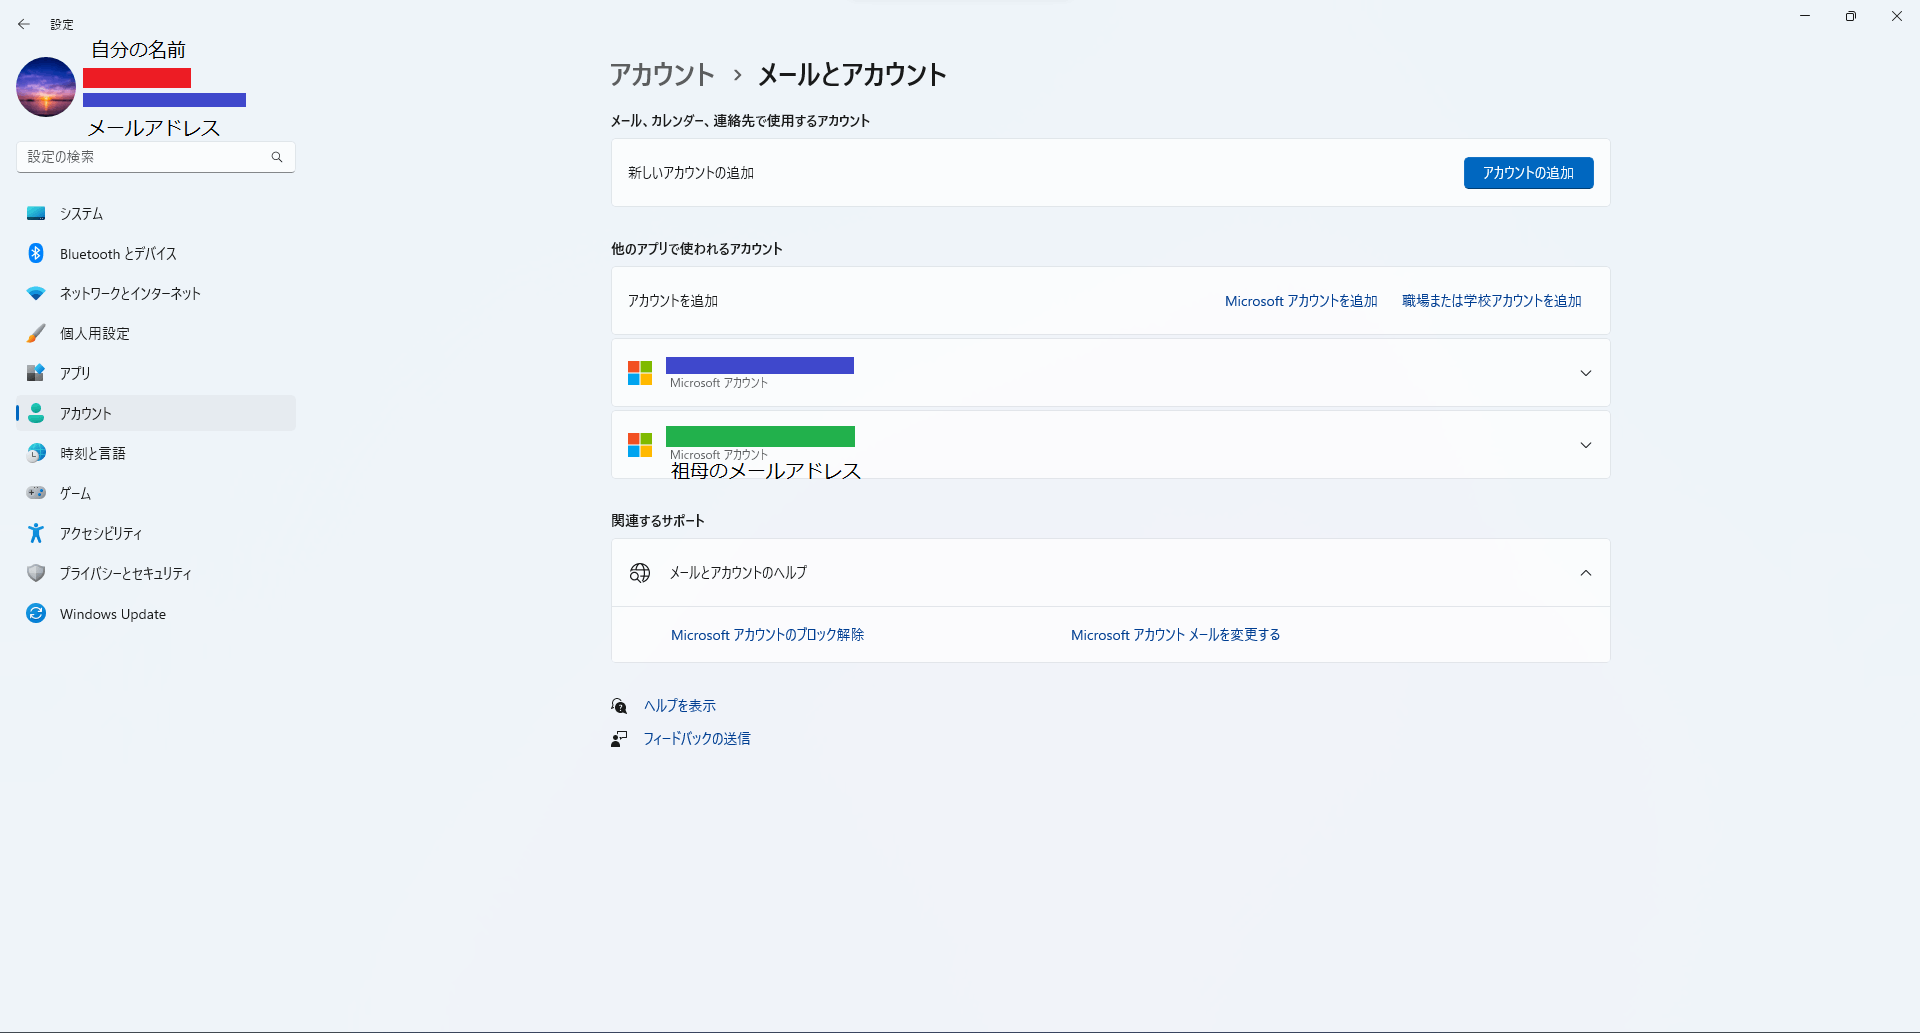1920x1033 pixels.
Task: Click the Bluetooth icon in sidebar
Action: (36, 253)
